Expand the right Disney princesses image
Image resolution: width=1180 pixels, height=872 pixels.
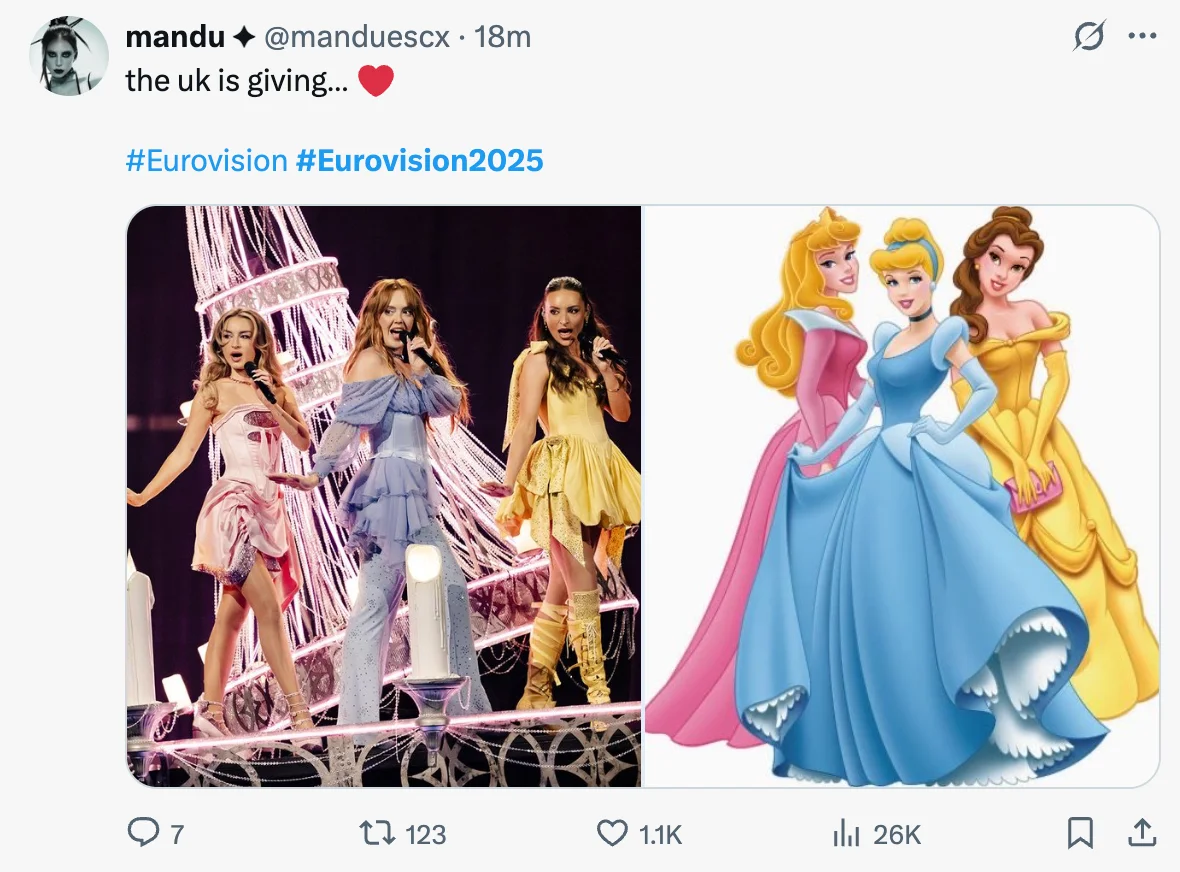click(x=901, y=496)
